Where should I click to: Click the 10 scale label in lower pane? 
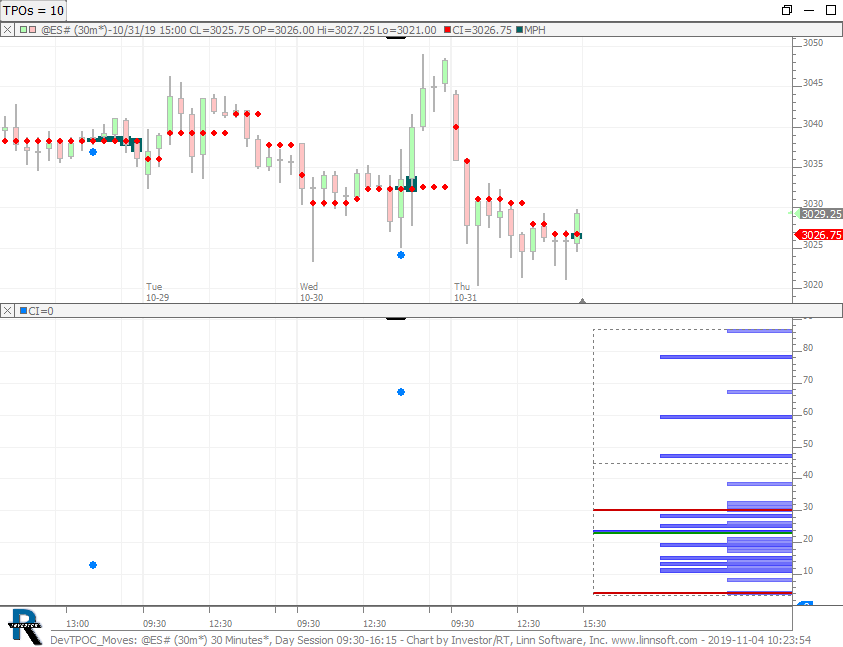click(808, 571)
